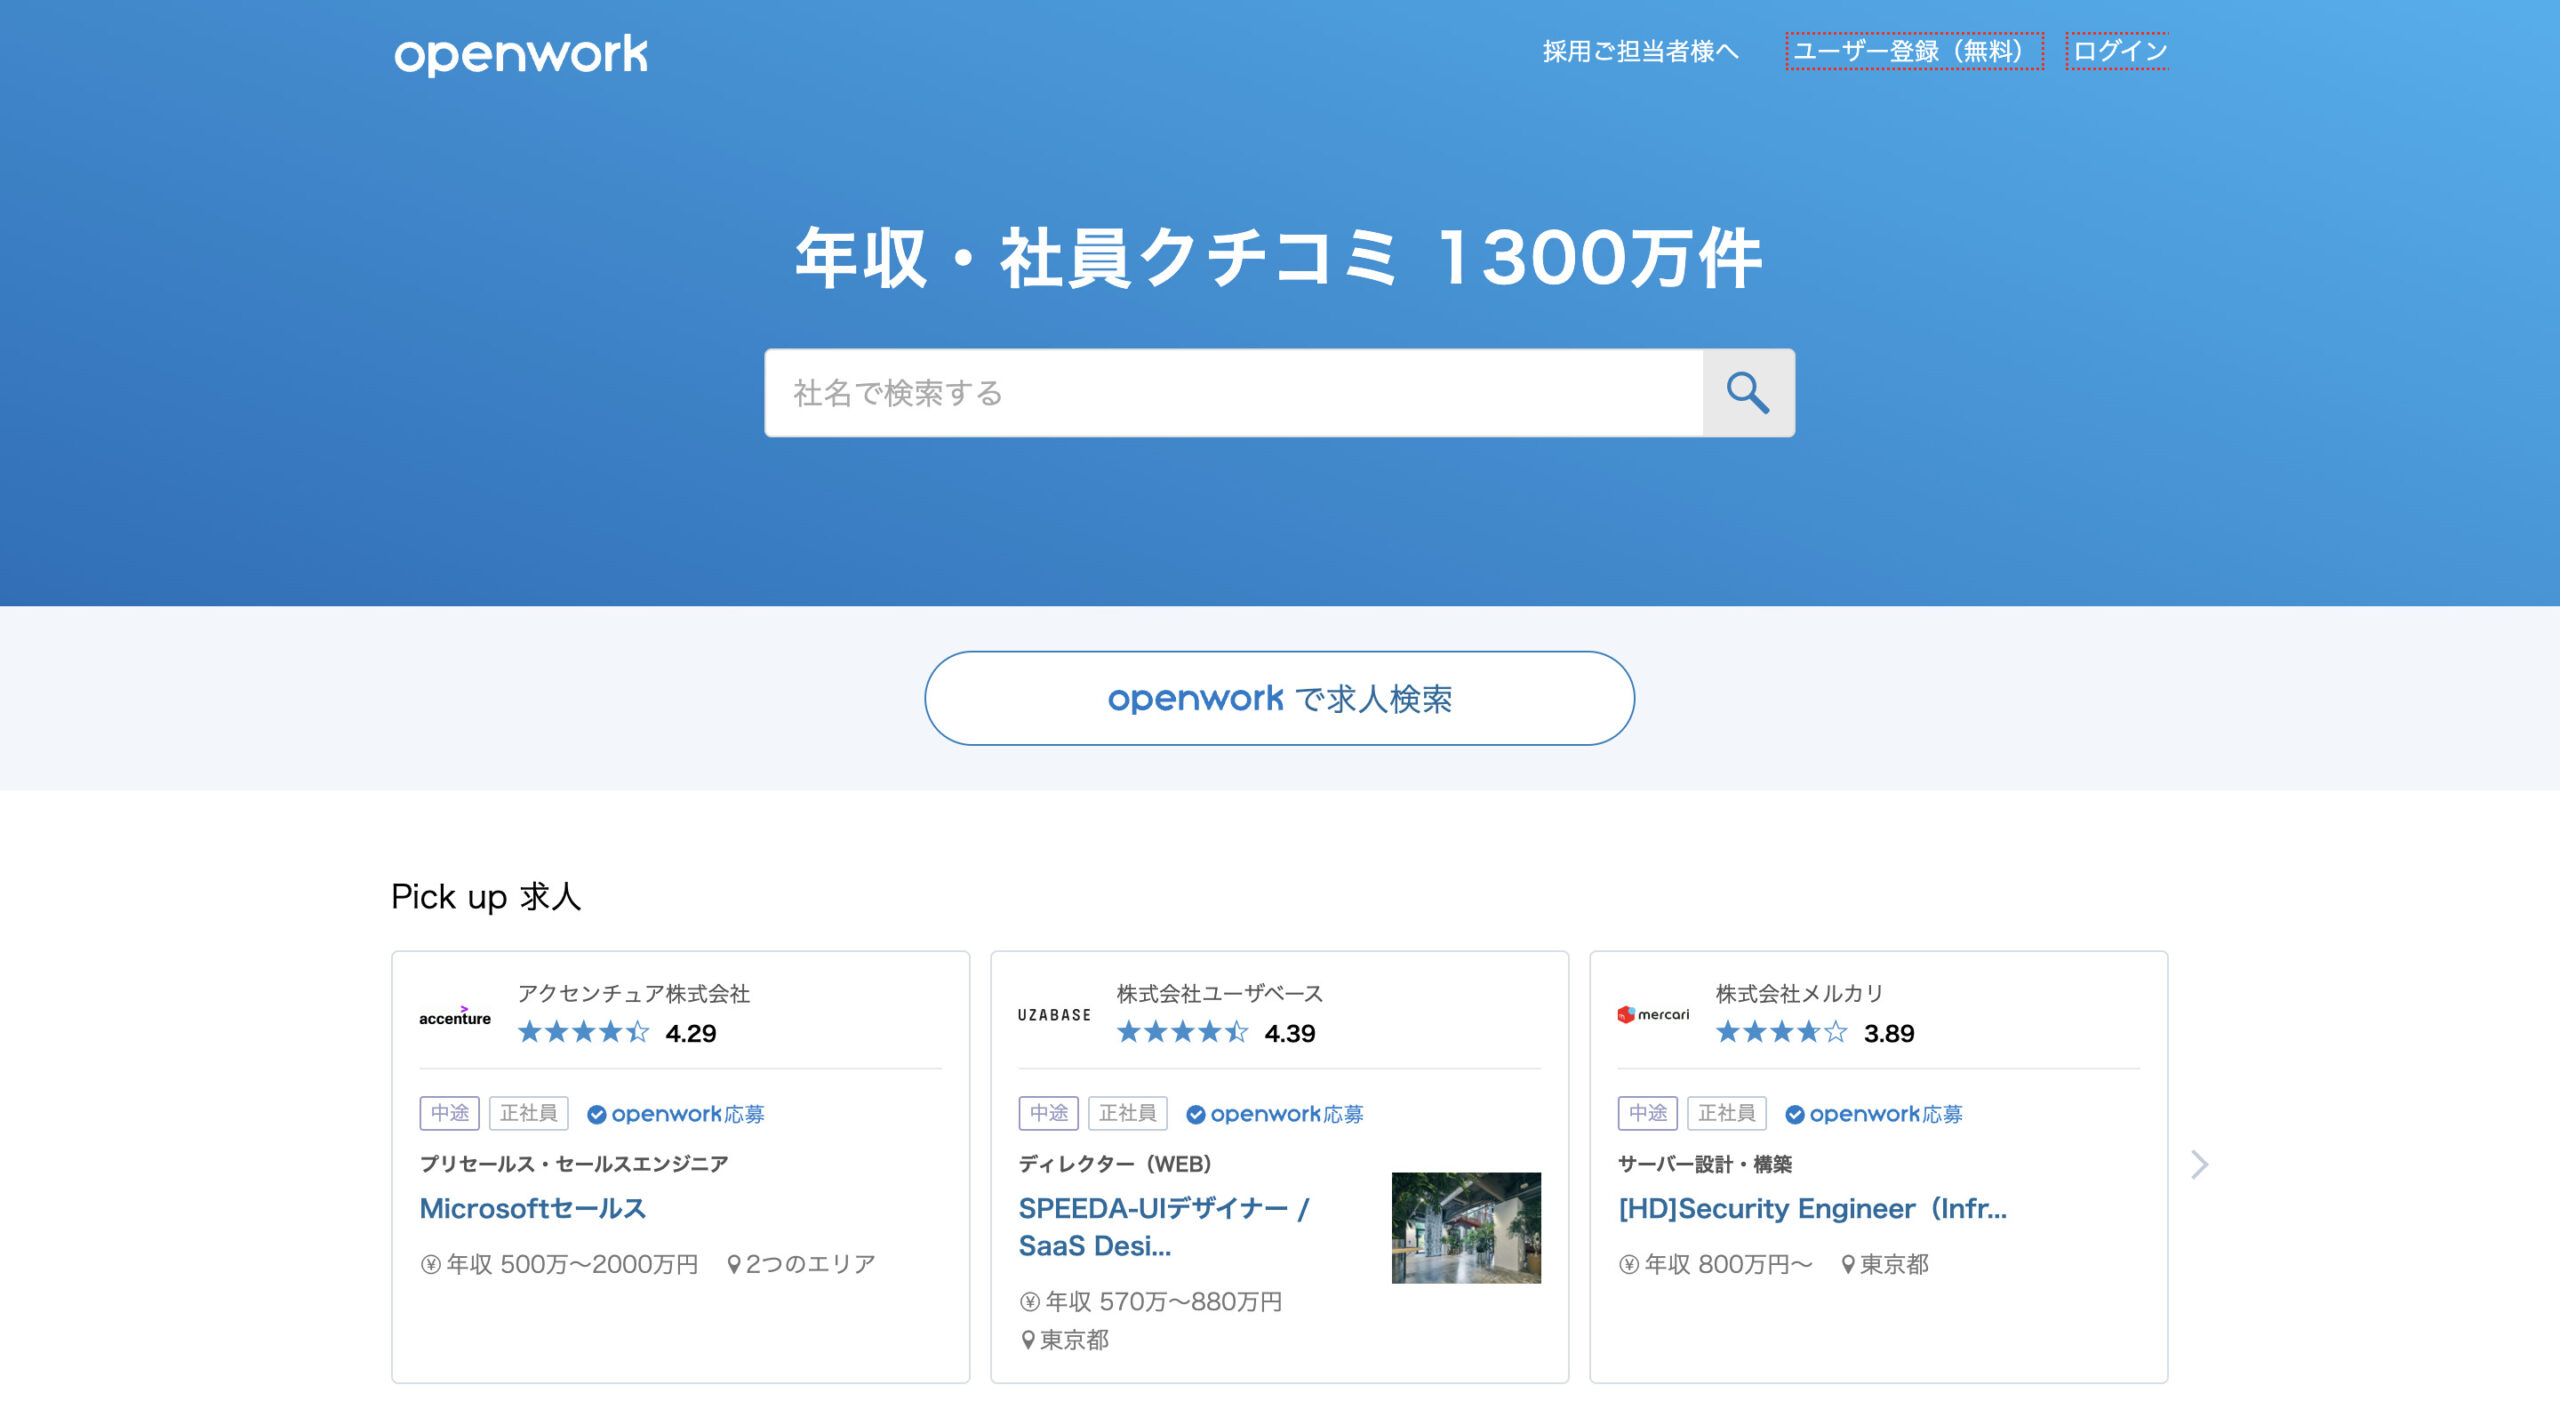Screen dimensions: 2560x1401
Task: Click the yen icon beside 年収 570万〜880万円
Action: click(x=1030, y=1302)
